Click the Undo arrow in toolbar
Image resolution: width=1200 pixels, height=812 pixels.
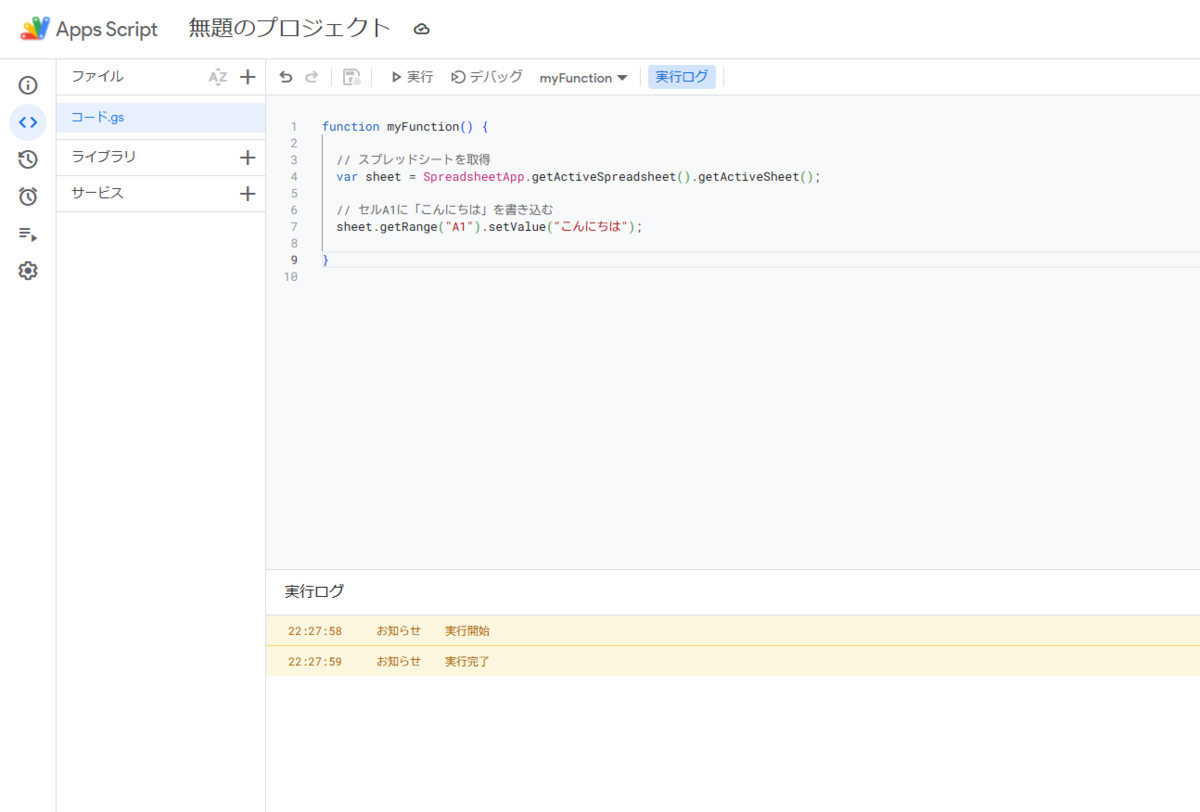[286, 77]
